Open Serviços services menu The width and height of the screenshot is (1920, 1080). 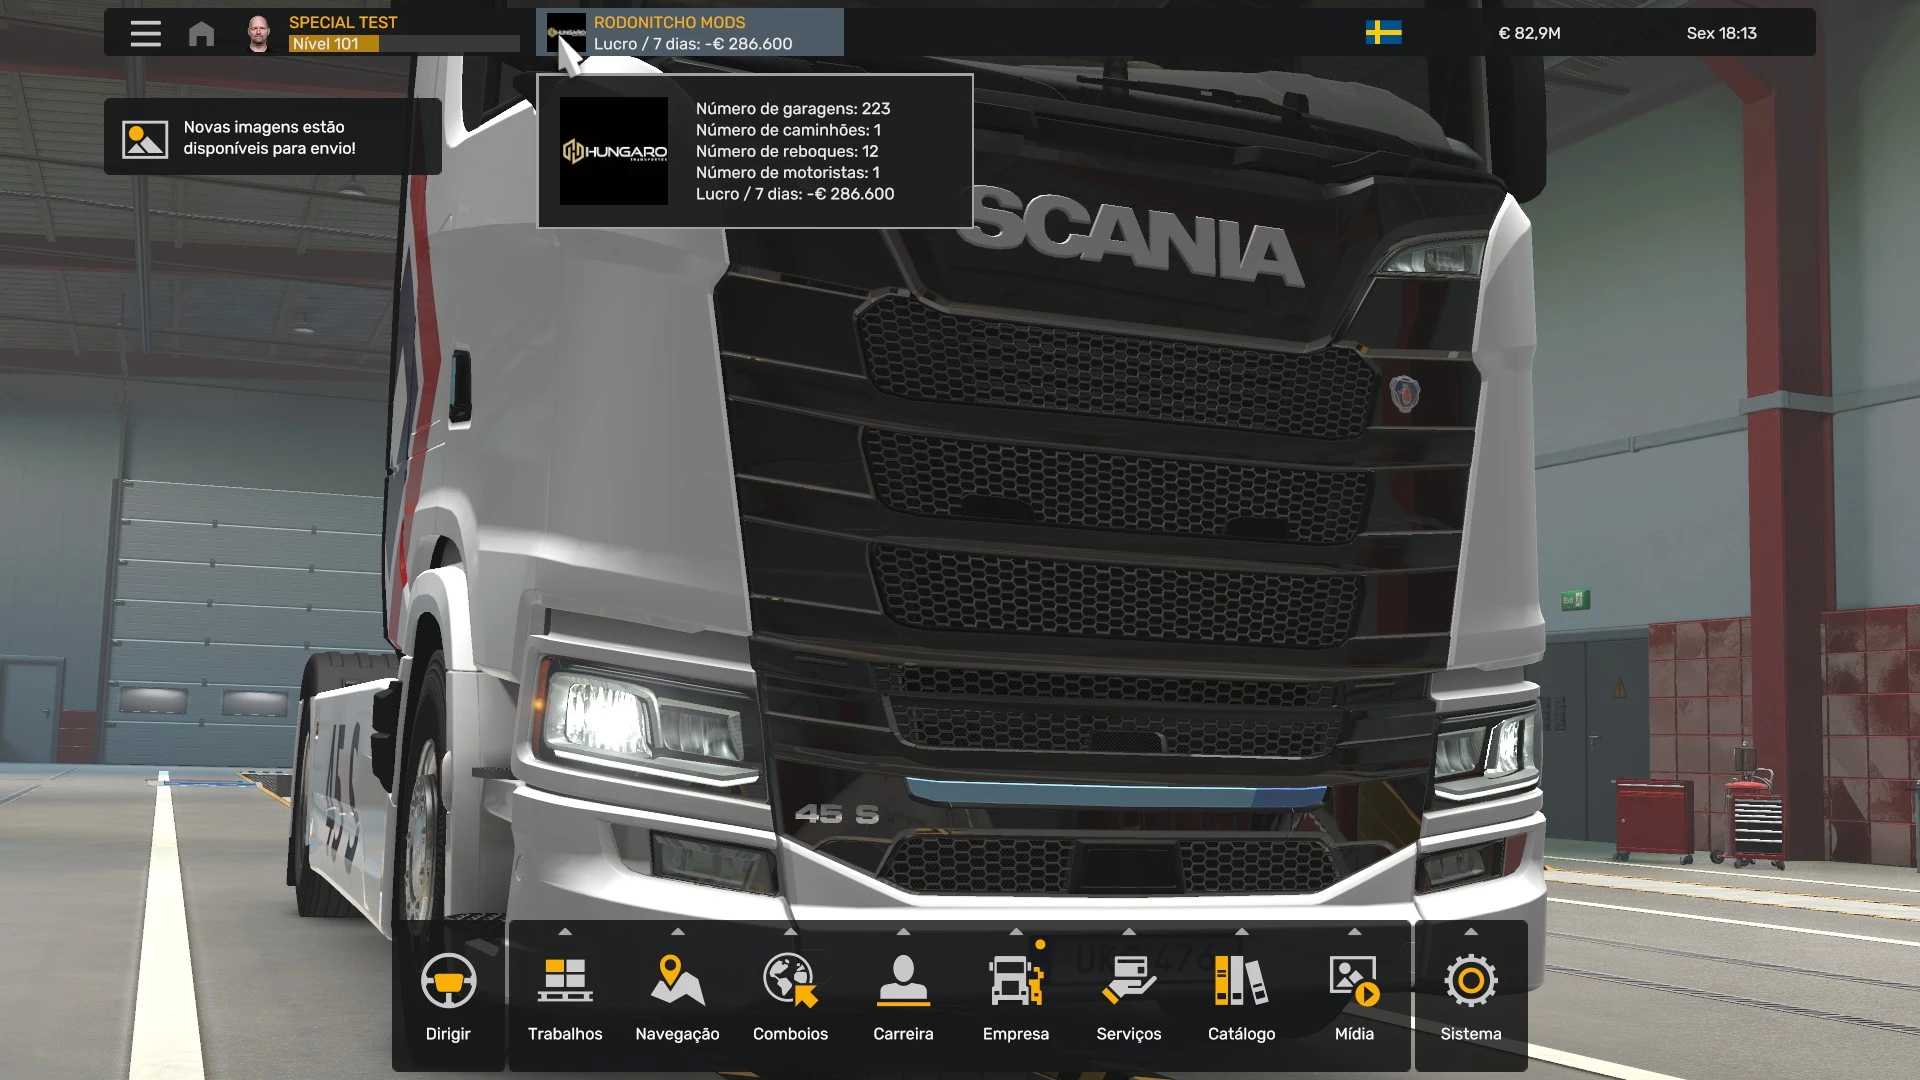(x=1129, y=996)
